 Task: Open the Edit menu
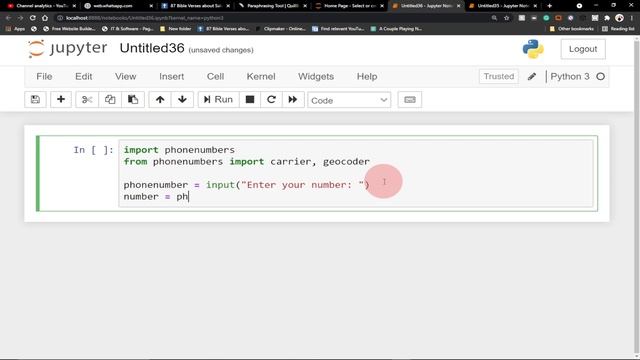[x=84, y=76]
